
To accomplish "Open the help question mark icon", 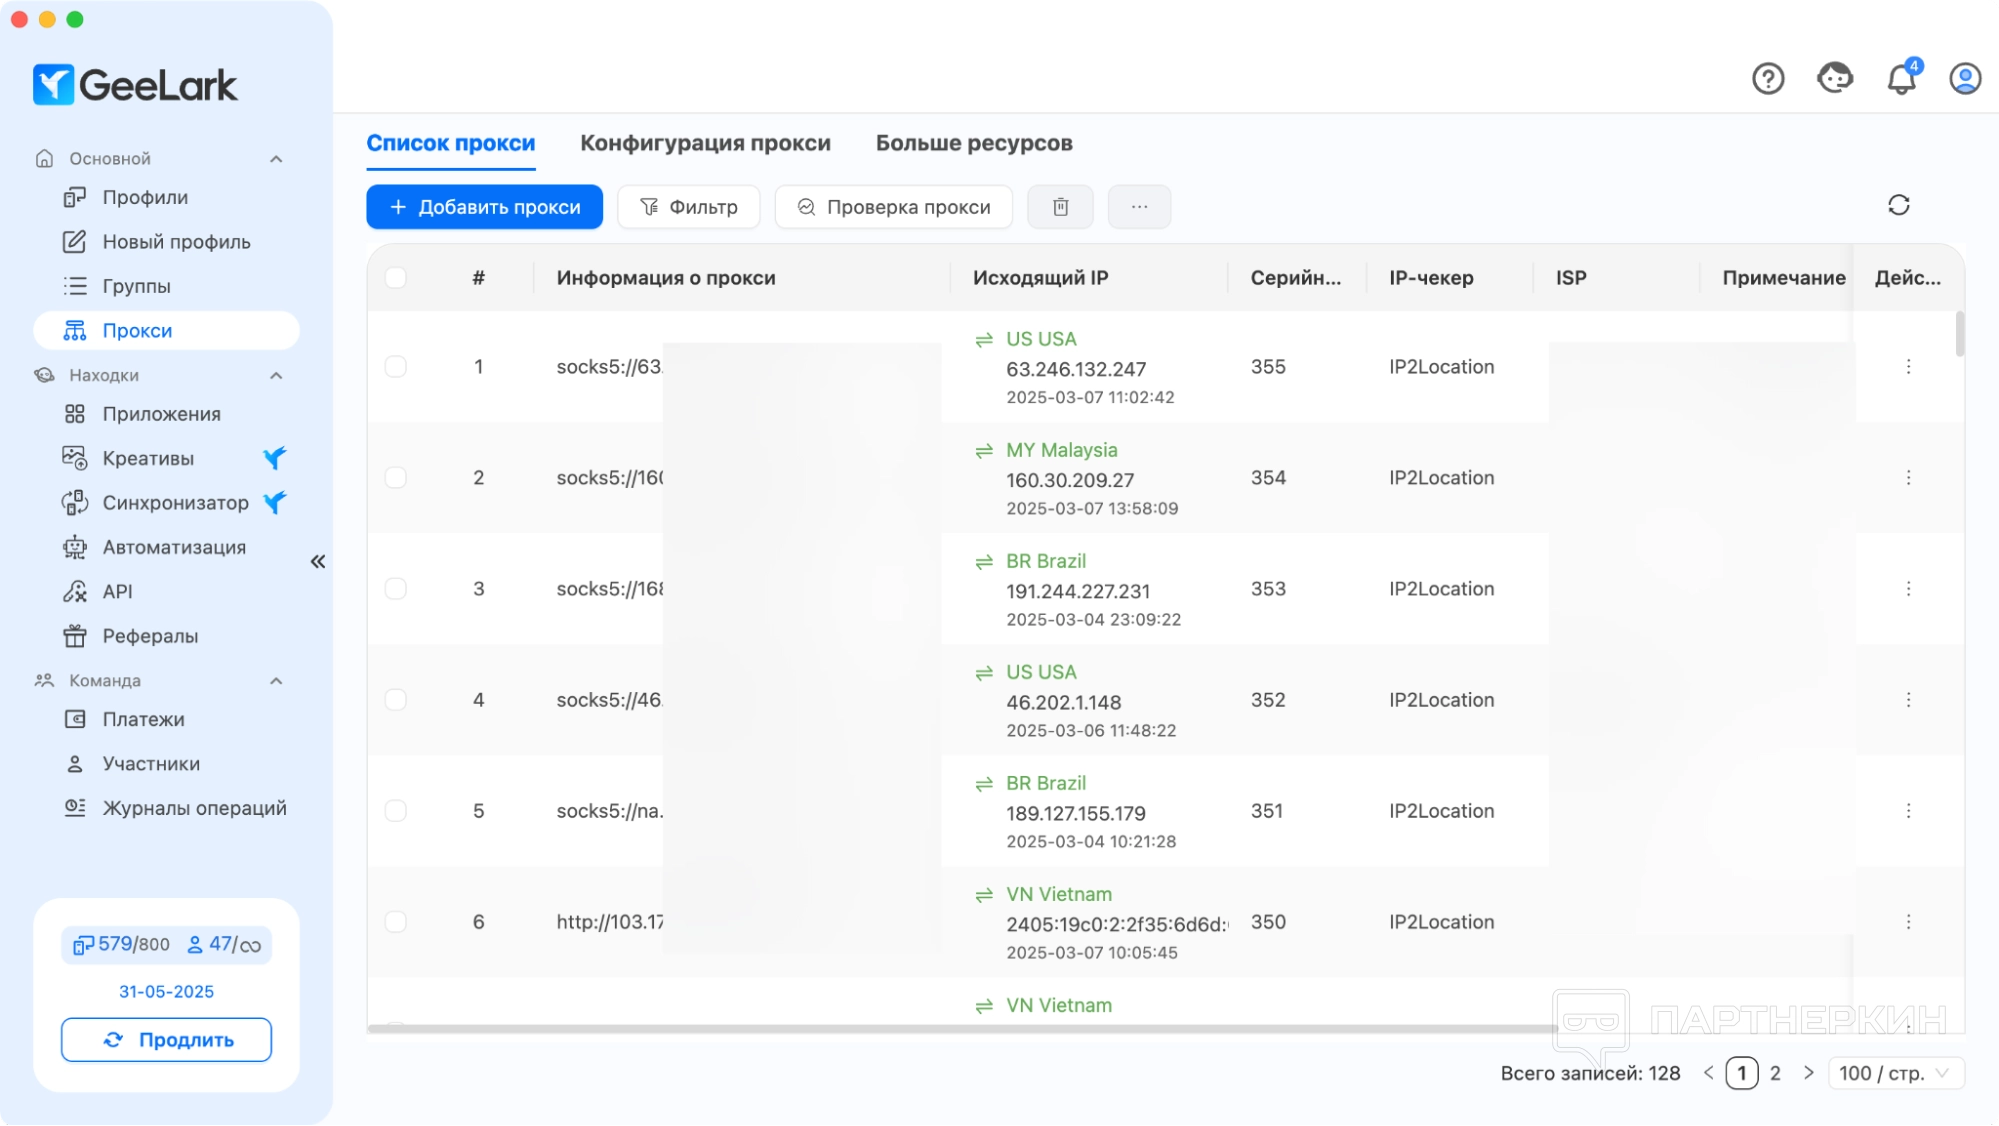I will (1767, 78).
